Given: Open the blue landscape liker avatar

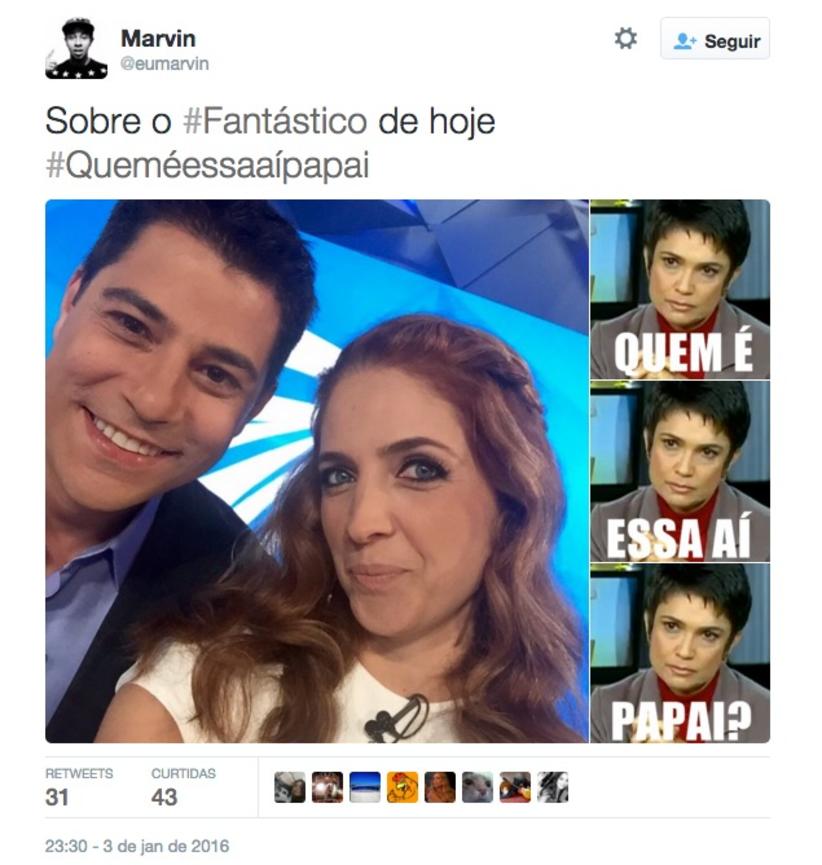Looking at the screenshot, I should pos(365,787).
